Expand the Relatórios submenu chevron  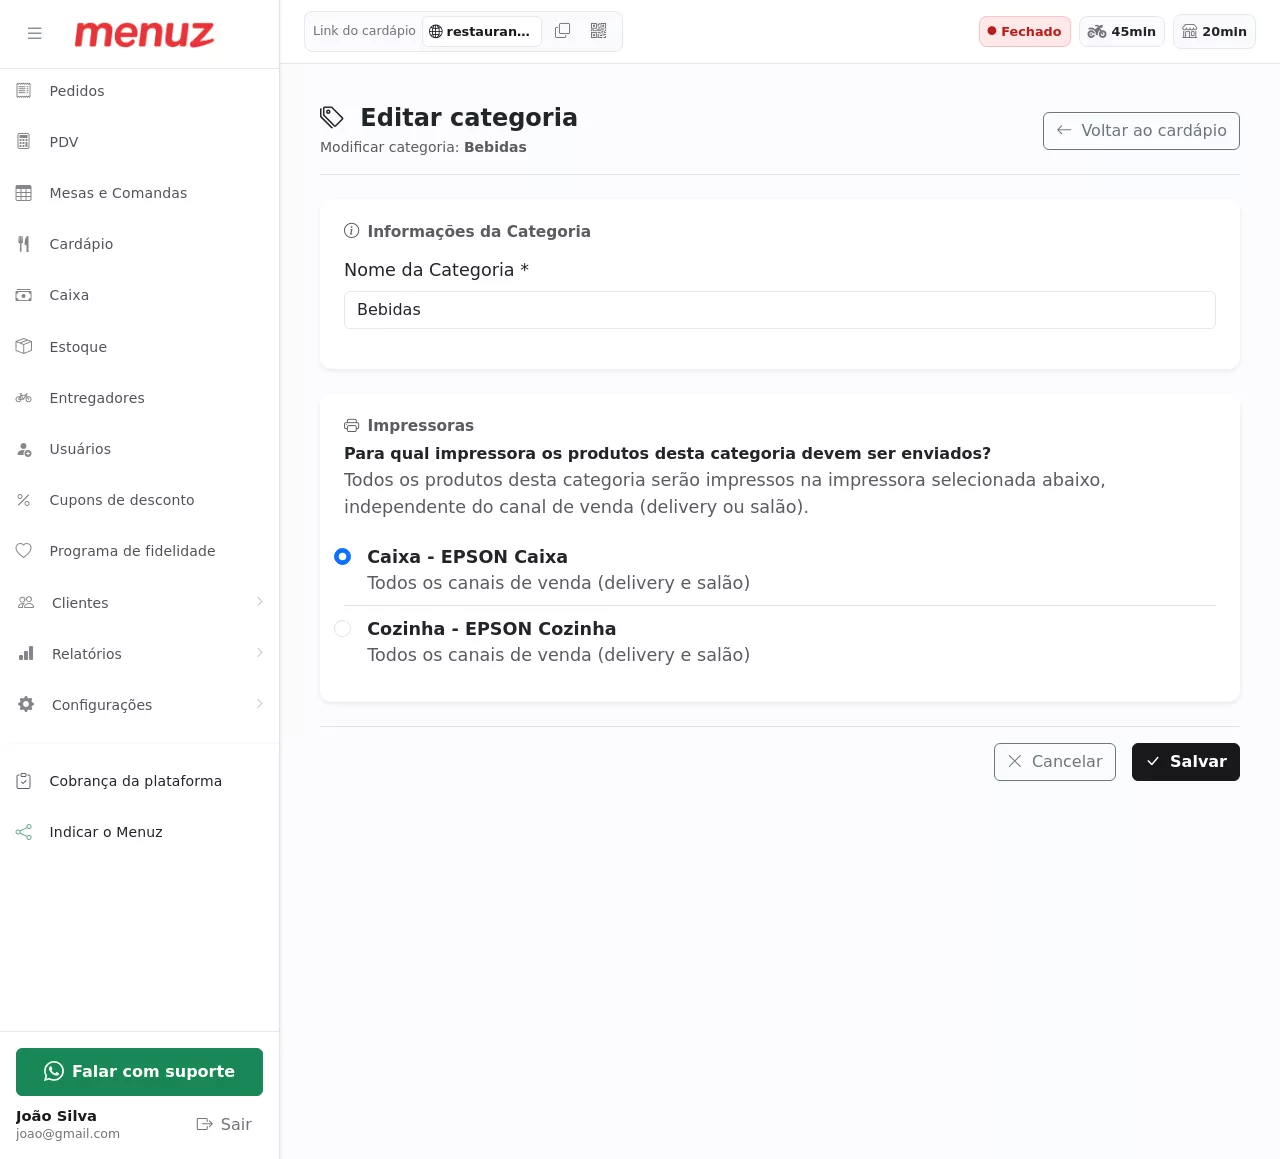(x=259, y=653)
